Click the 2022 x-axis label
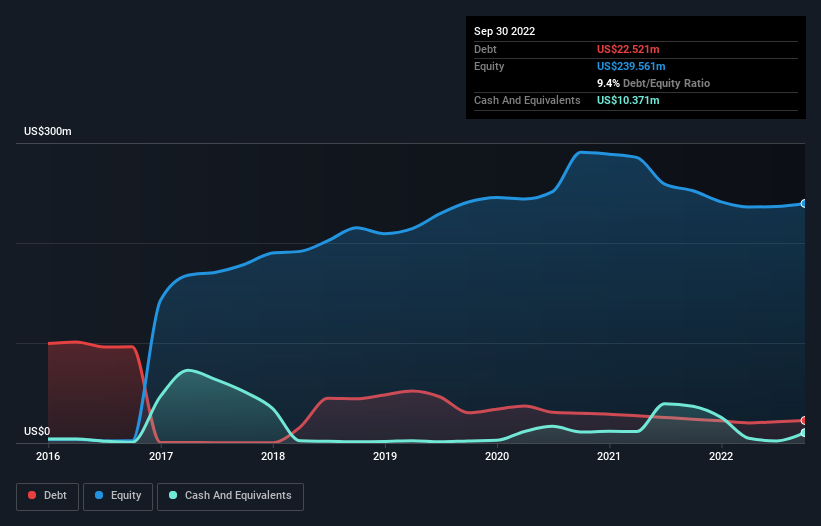821x526 pixels. pos(721,456)
